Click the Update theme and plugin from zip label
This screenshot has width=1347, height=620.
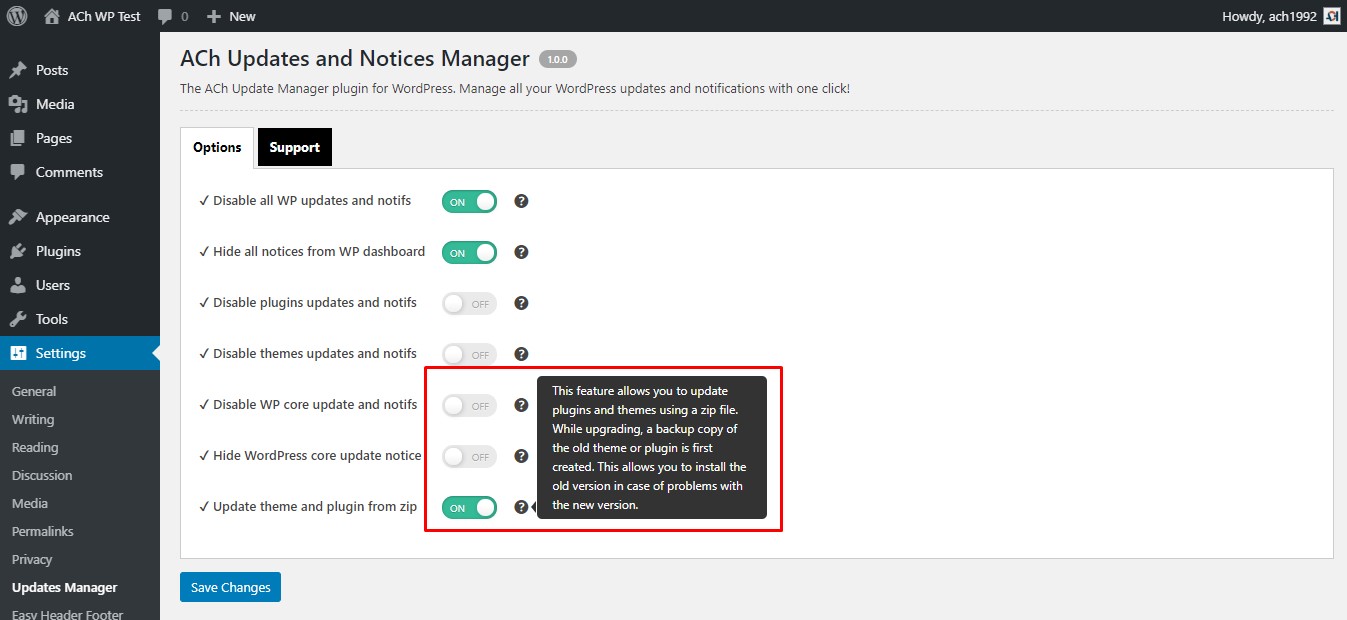(x=309, y=506)
